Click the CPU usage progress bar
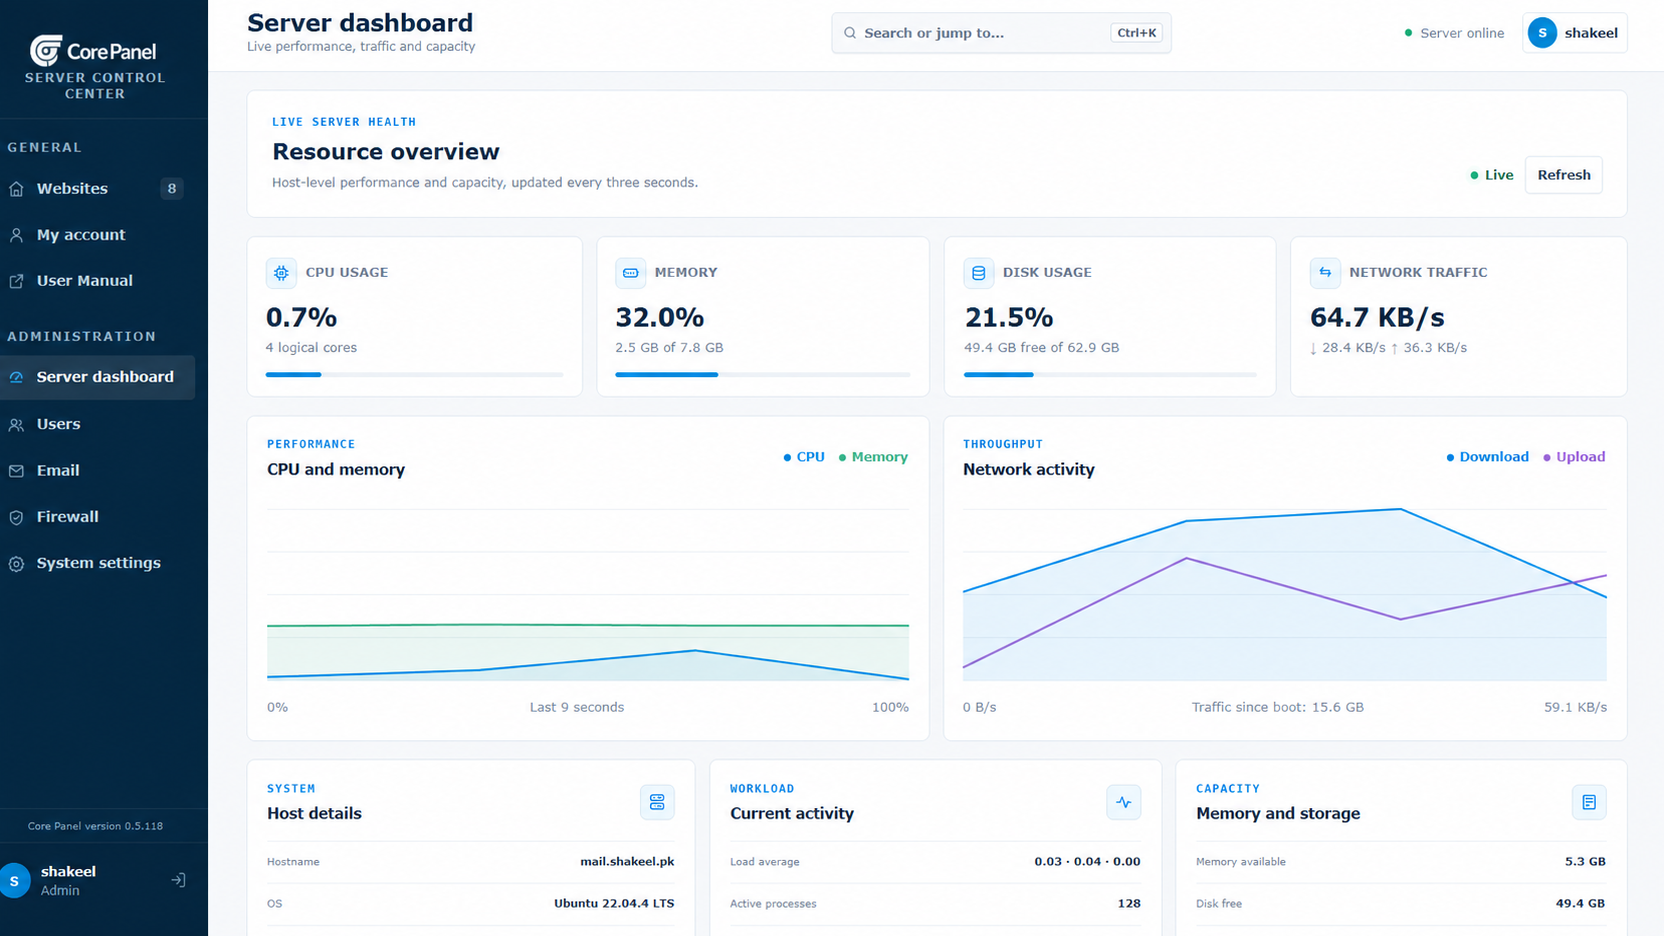1664x936 pixels. 414,375
